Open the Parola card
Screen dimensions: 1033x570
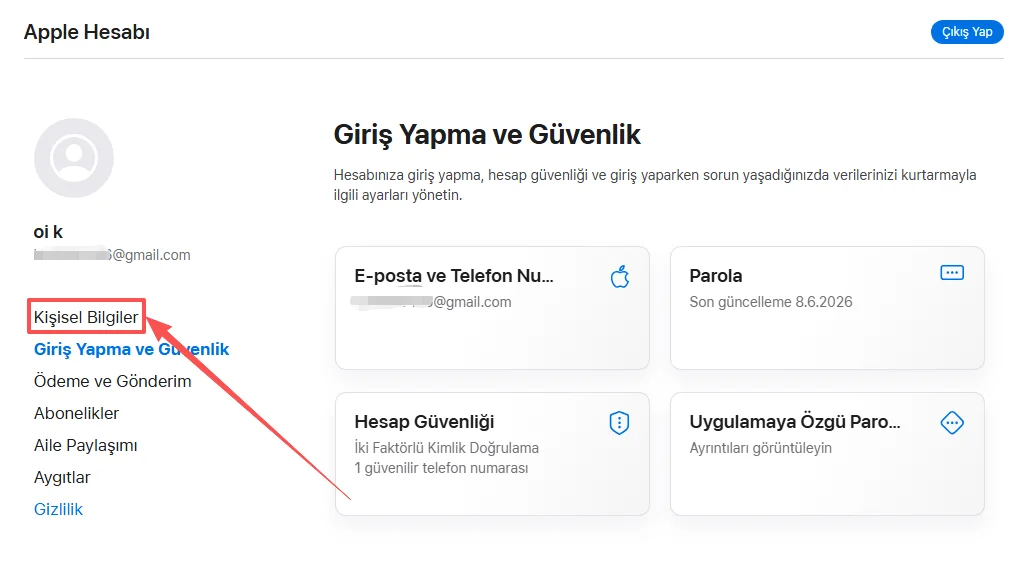(x=827, y=308)
